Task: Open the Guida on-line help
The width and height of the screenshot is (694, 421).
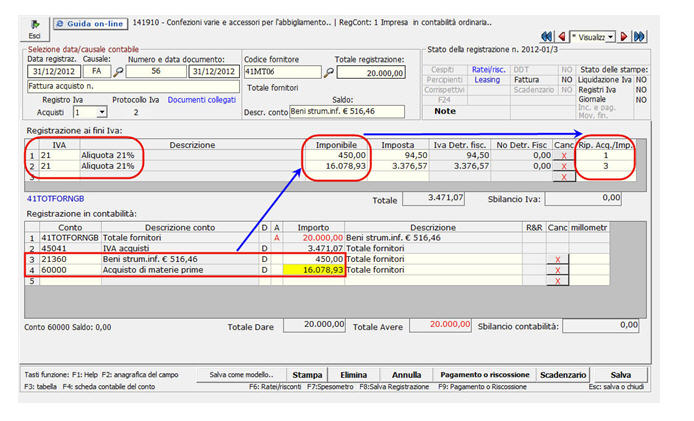Action: tap(90, 24)
